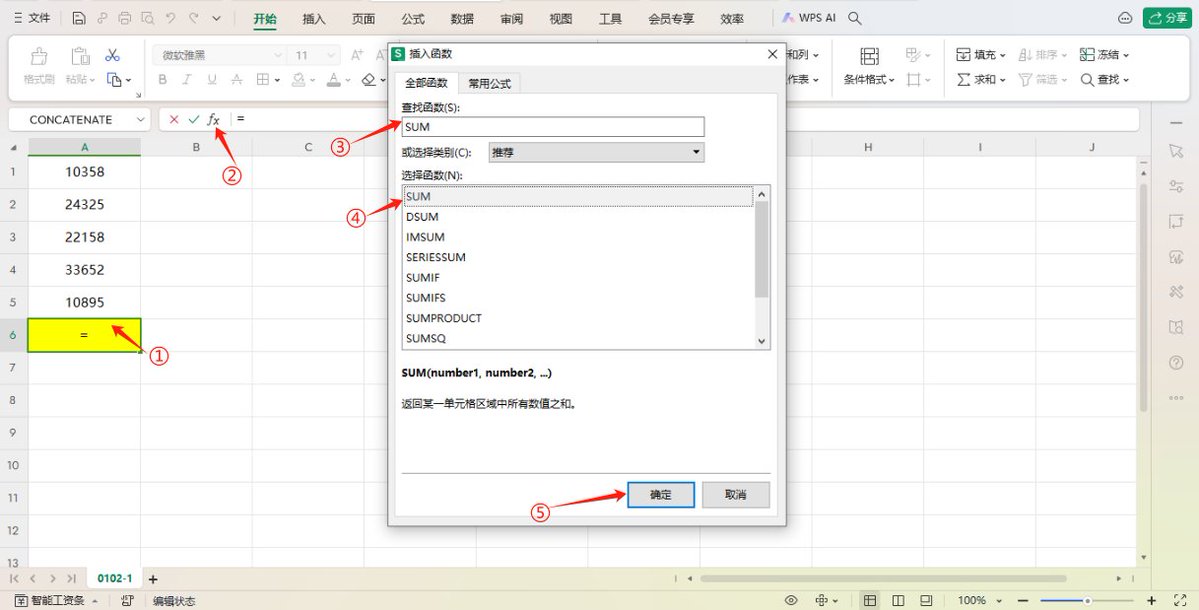Add a new sheet with the plus button
1199x610 pixels.
tap(153, 579)
